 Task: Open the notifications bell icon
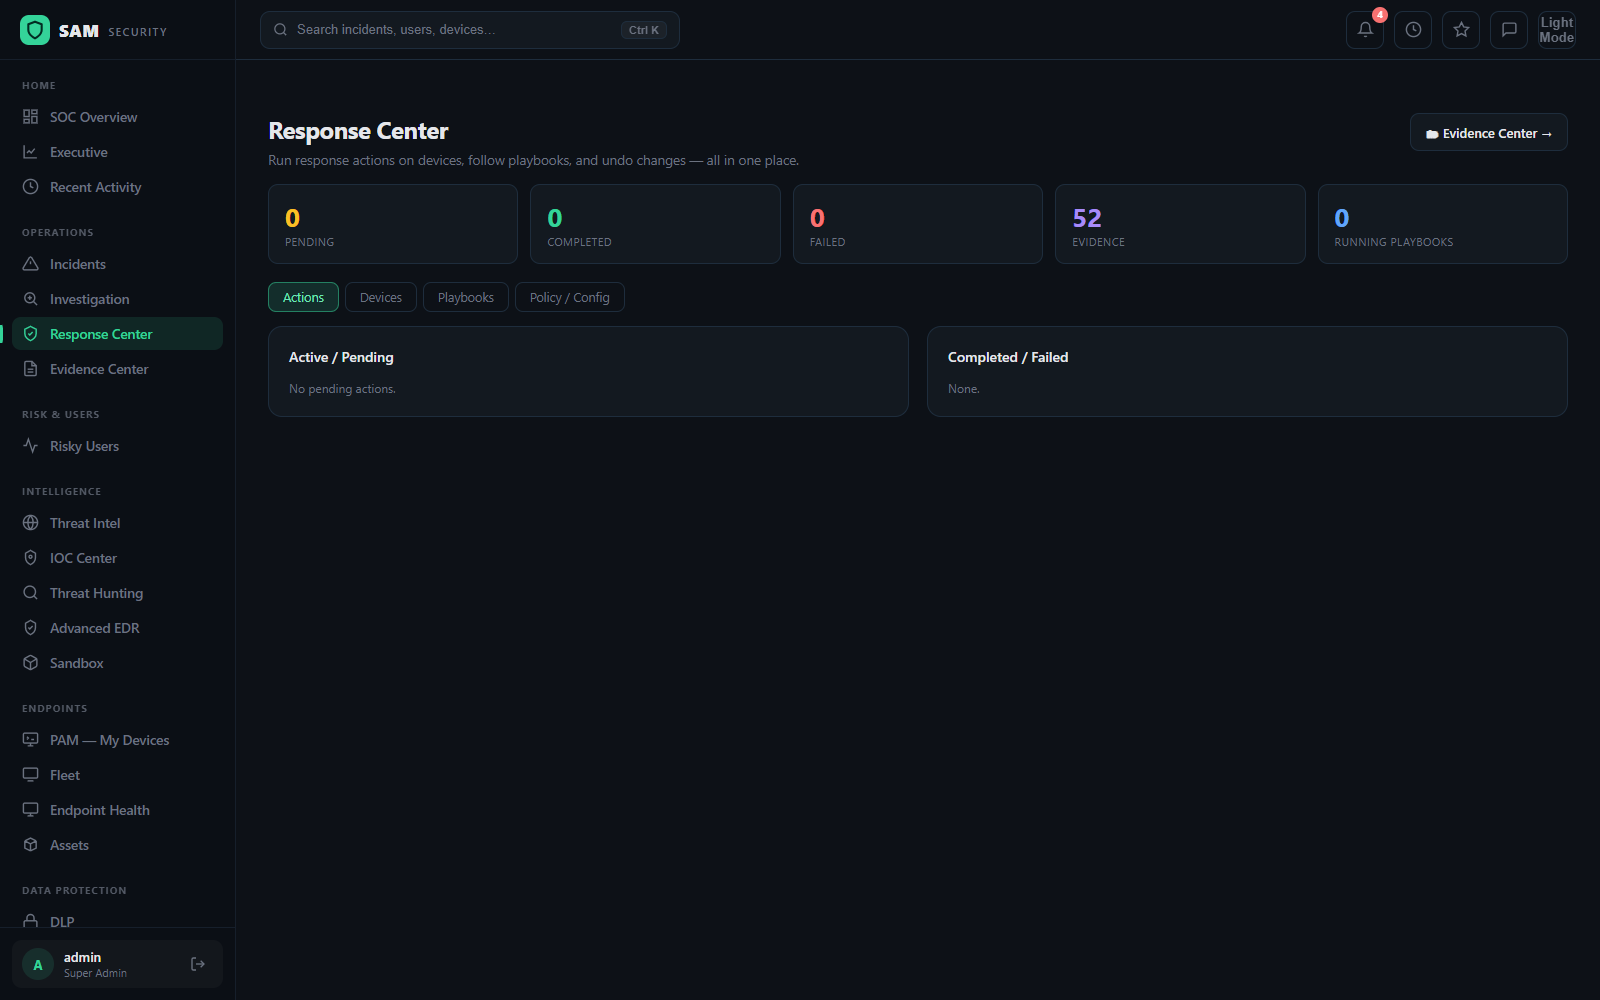point(1365,30)
